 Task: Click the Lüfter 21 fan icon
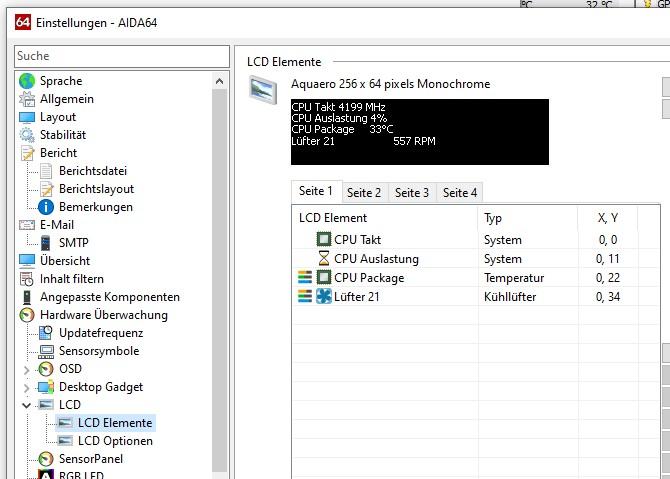click(324, 296)
